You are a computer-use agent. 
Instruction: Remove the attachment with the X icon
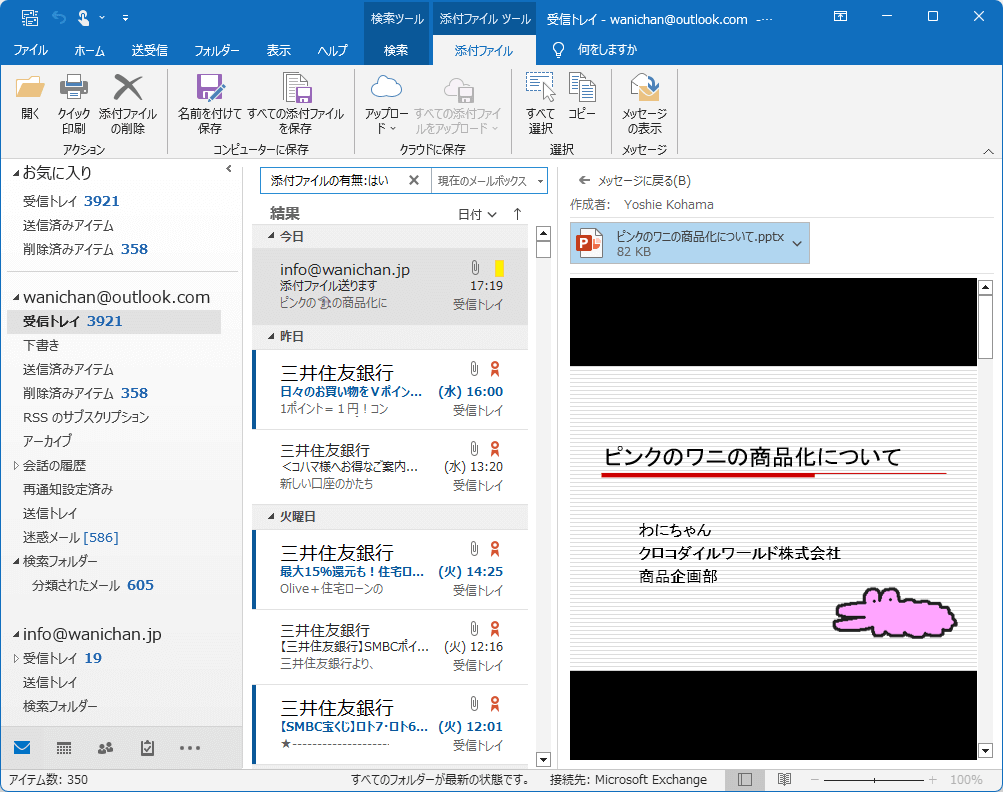point(128,104)
